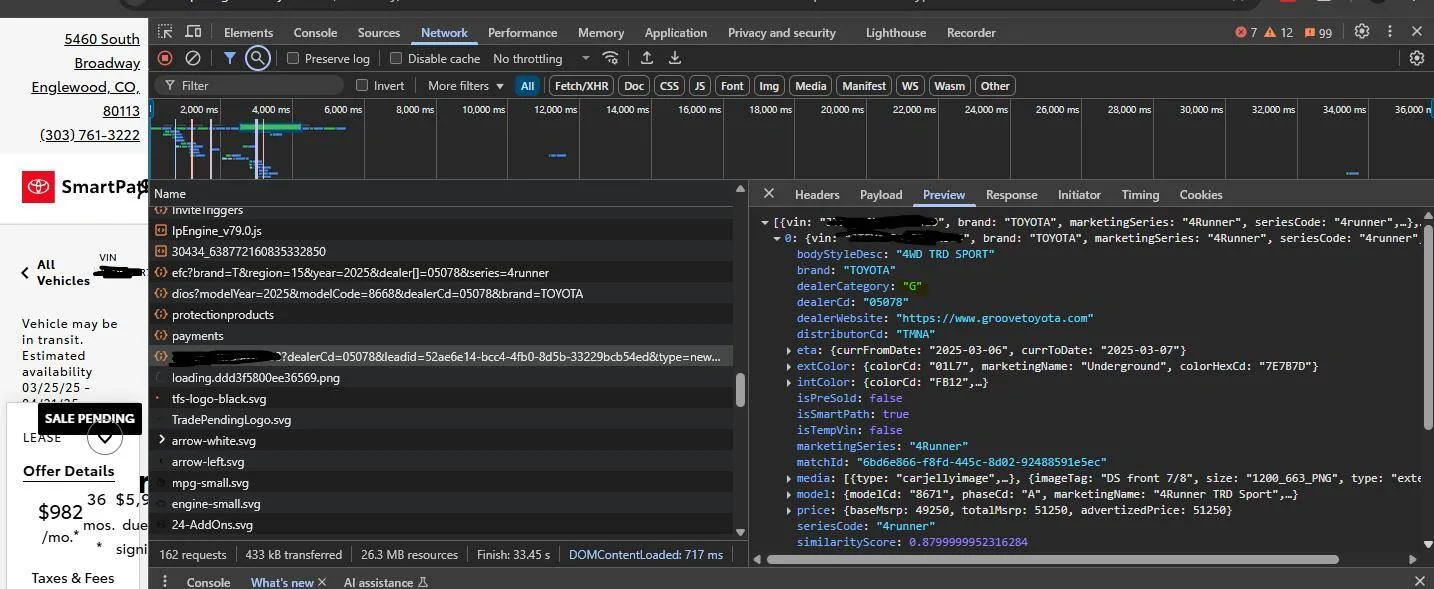This screenshot has height=589, width=1434.
Task: Expand the price object in preview
Action: [789, 510]
